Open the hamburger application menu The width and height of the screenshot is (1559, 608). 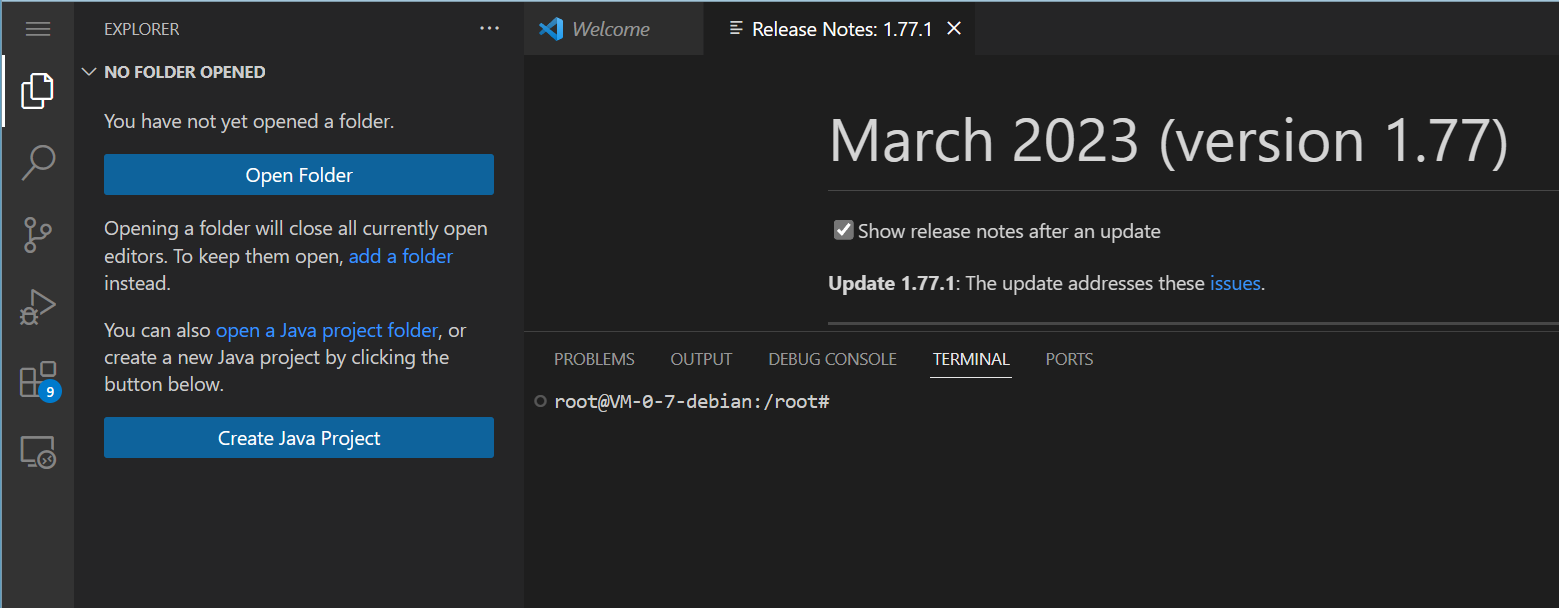click(x=38, y=29)
